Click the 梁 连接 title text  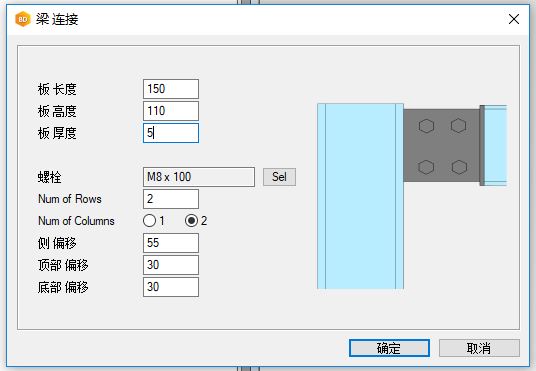[x=57, y=19]
